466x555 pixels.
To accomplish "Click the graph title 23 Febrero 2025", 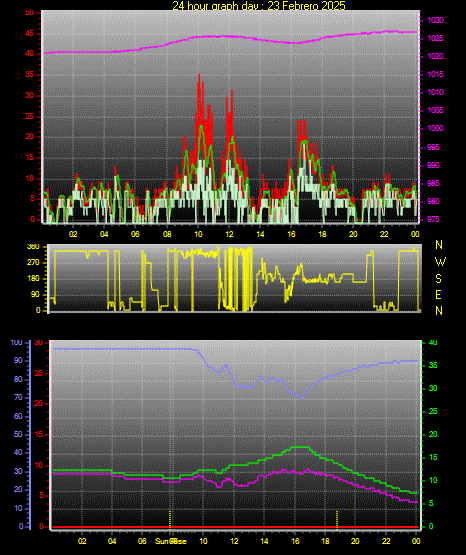I will click(259, 5).
